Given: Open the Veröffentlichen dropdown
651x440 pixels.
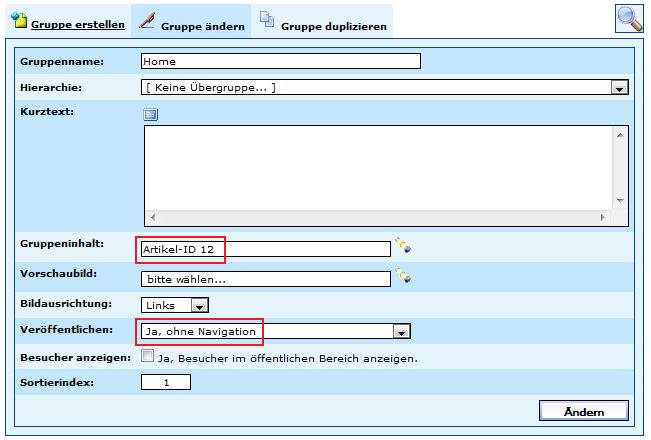Looking at the screenshot, I should 401,331.
